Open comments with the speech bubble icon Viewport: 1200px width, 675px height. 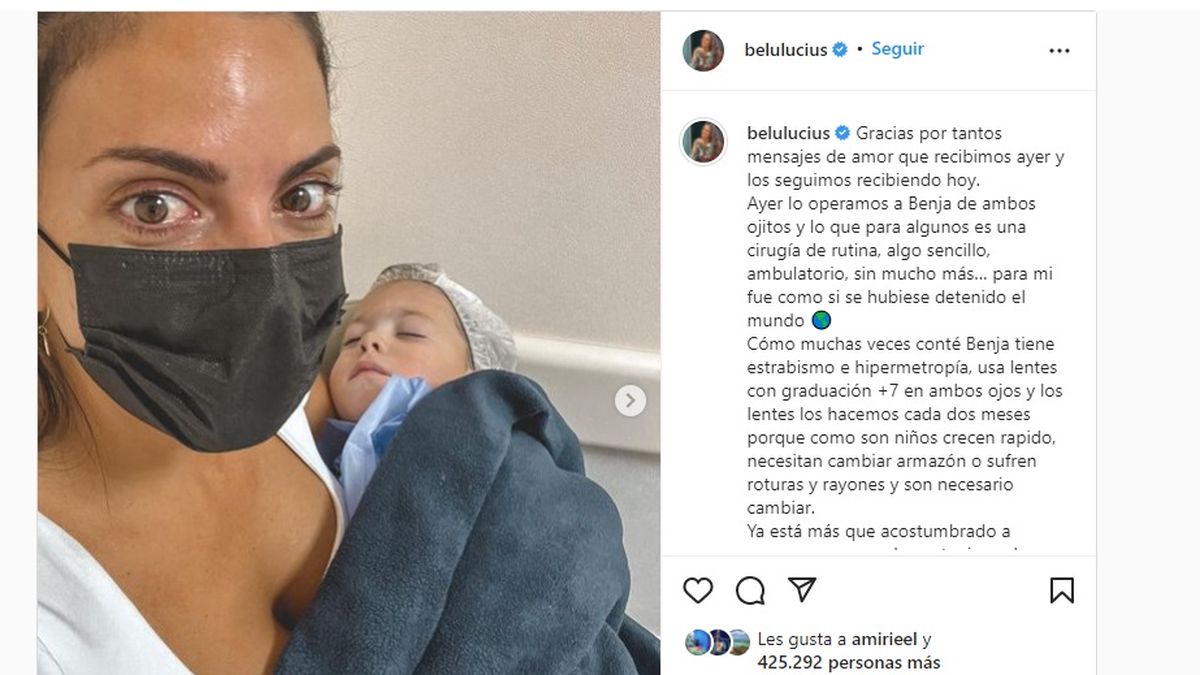tap(750, 591)
